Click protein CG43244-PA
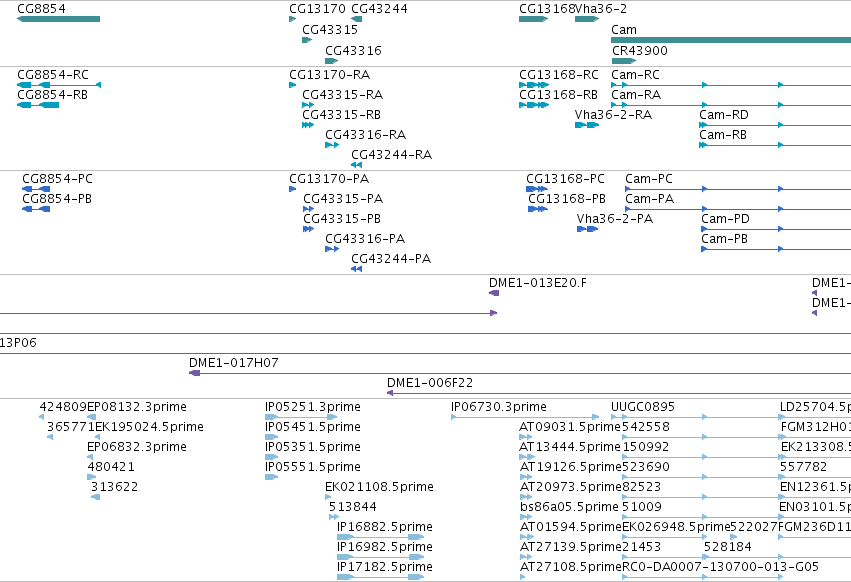 [391, 259]
